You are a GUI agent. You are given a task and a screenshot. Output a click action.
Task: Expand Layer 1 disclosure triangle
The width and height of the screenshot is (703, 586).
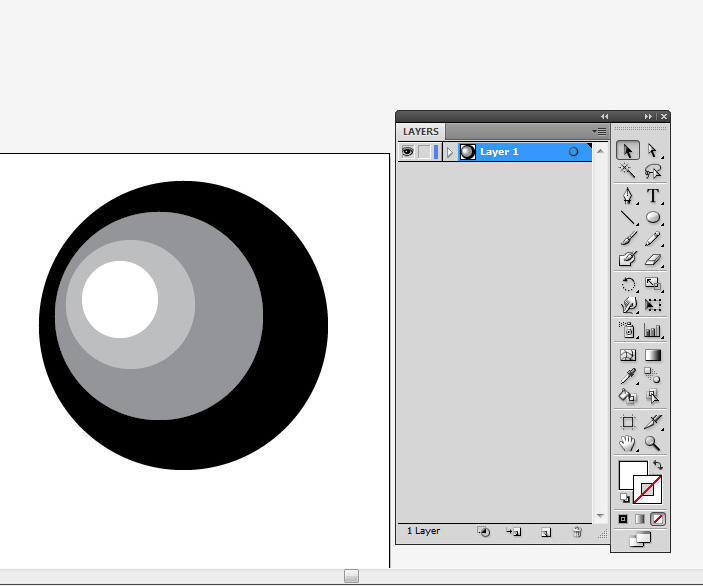[x=450, y=152]
